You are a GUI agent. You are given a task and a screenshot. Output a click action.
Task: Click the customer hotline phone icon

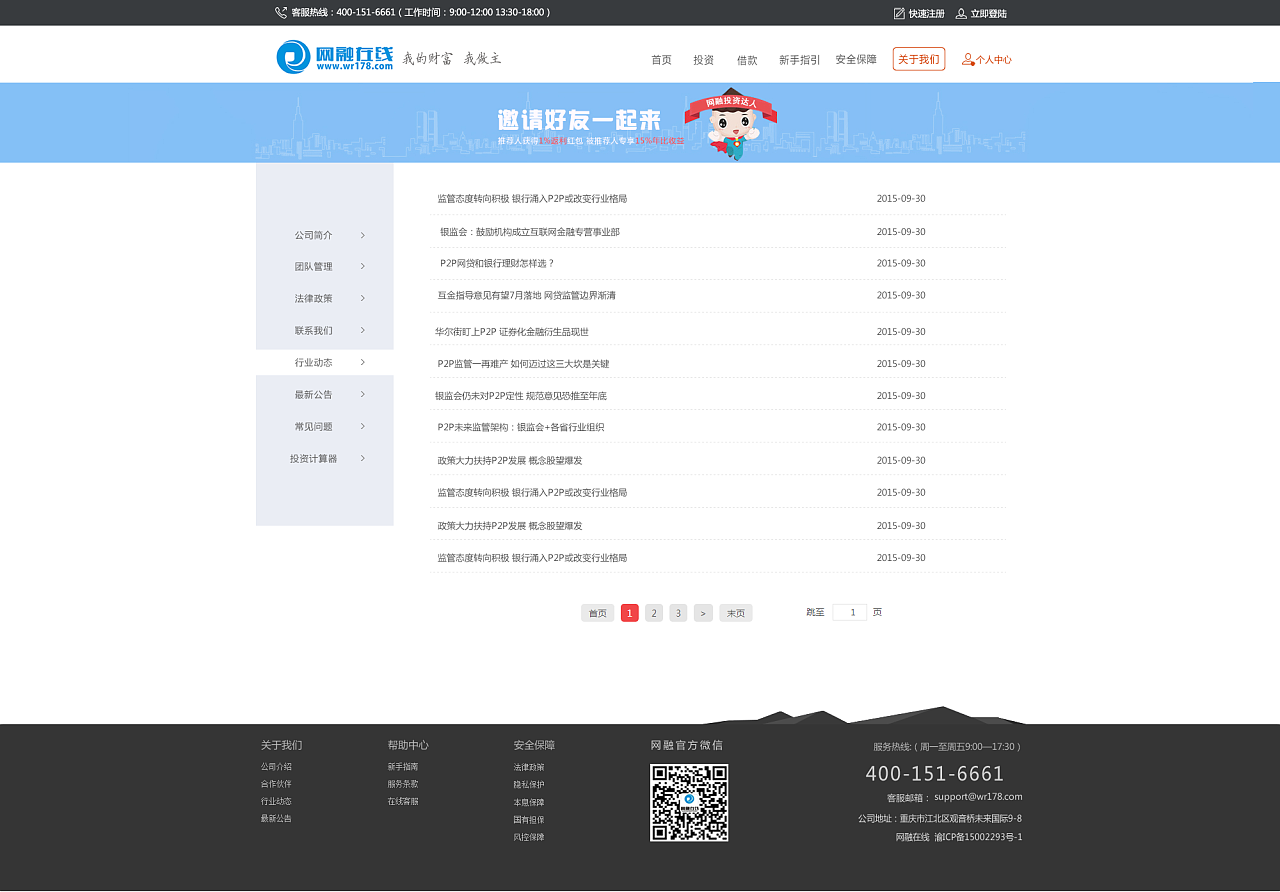coord(278,12)
